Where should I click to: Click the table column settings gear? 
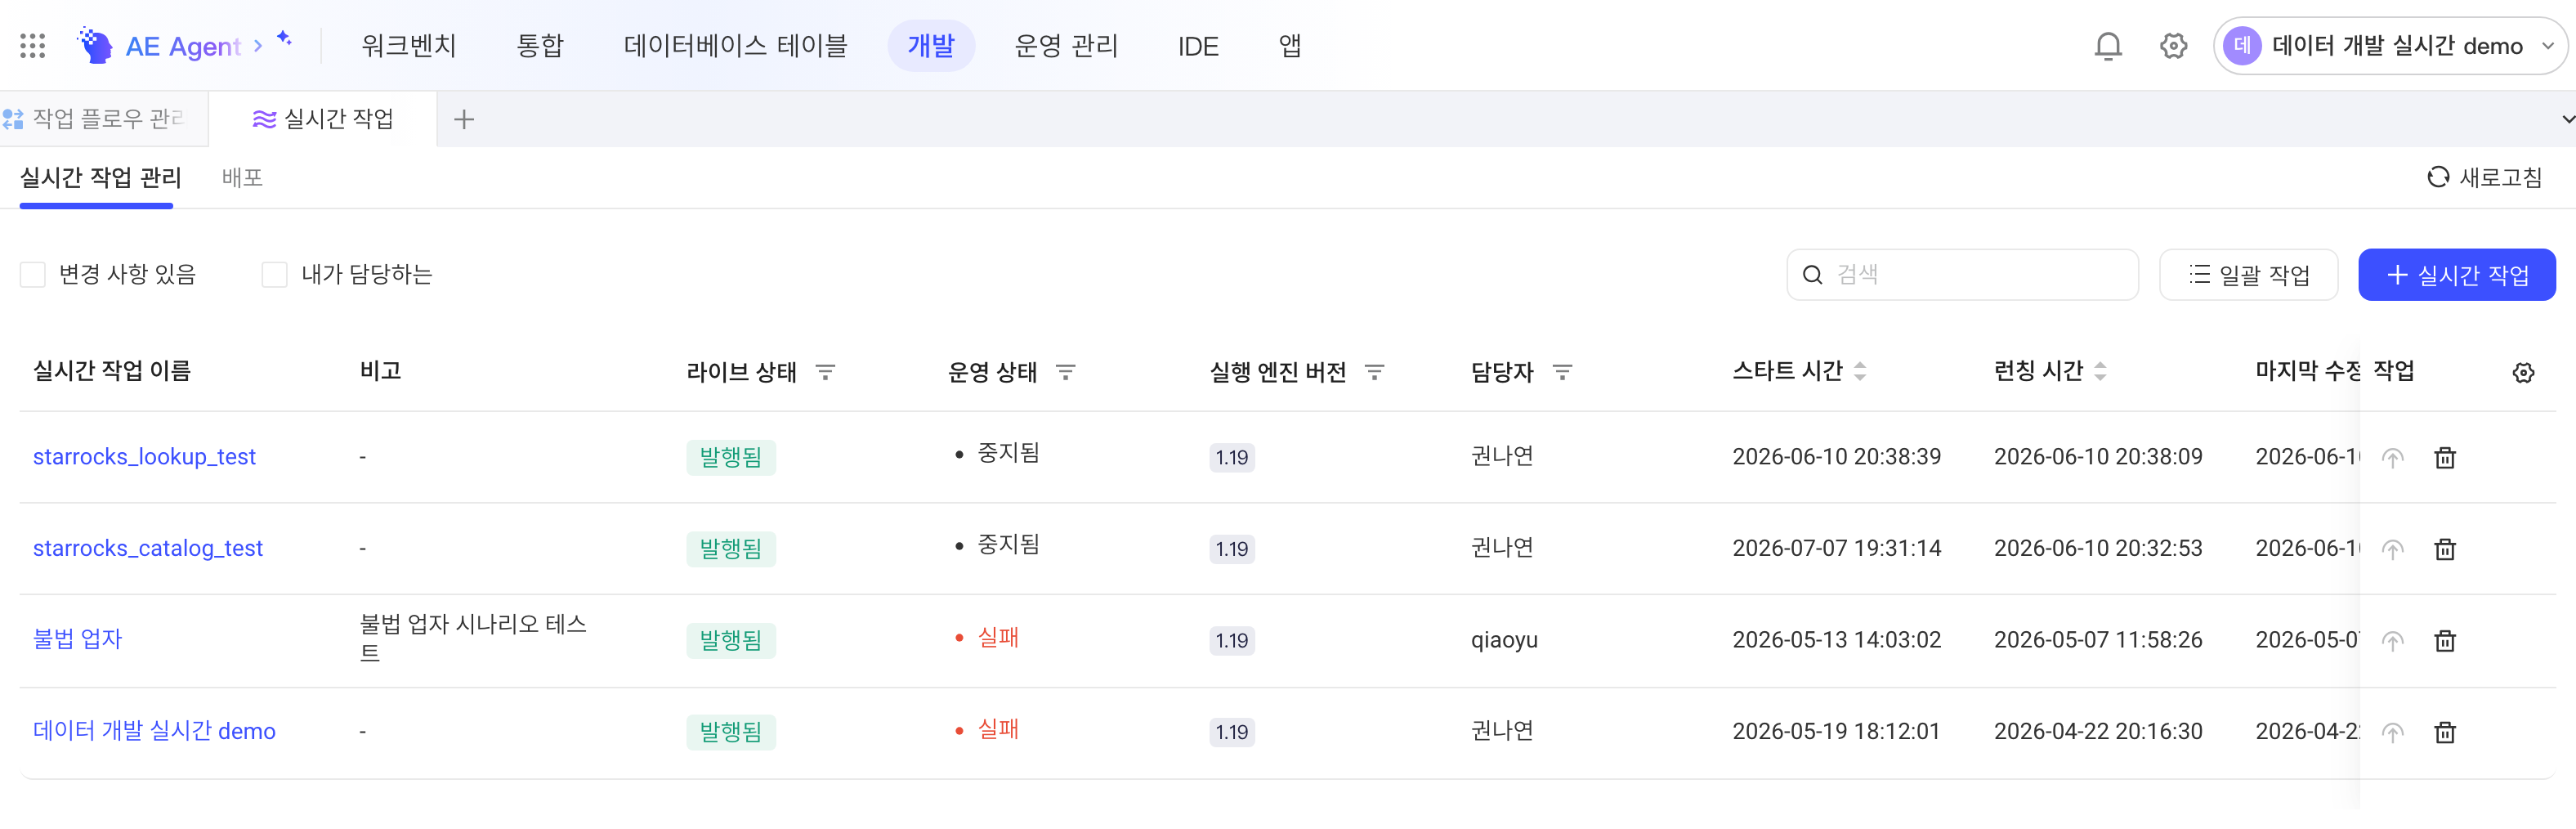coord(2523,373)
